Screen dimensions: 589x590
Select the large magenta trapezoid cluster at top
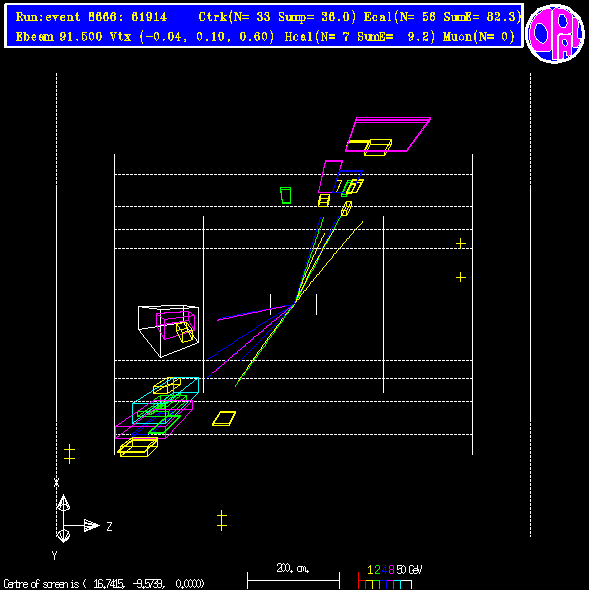388,134
